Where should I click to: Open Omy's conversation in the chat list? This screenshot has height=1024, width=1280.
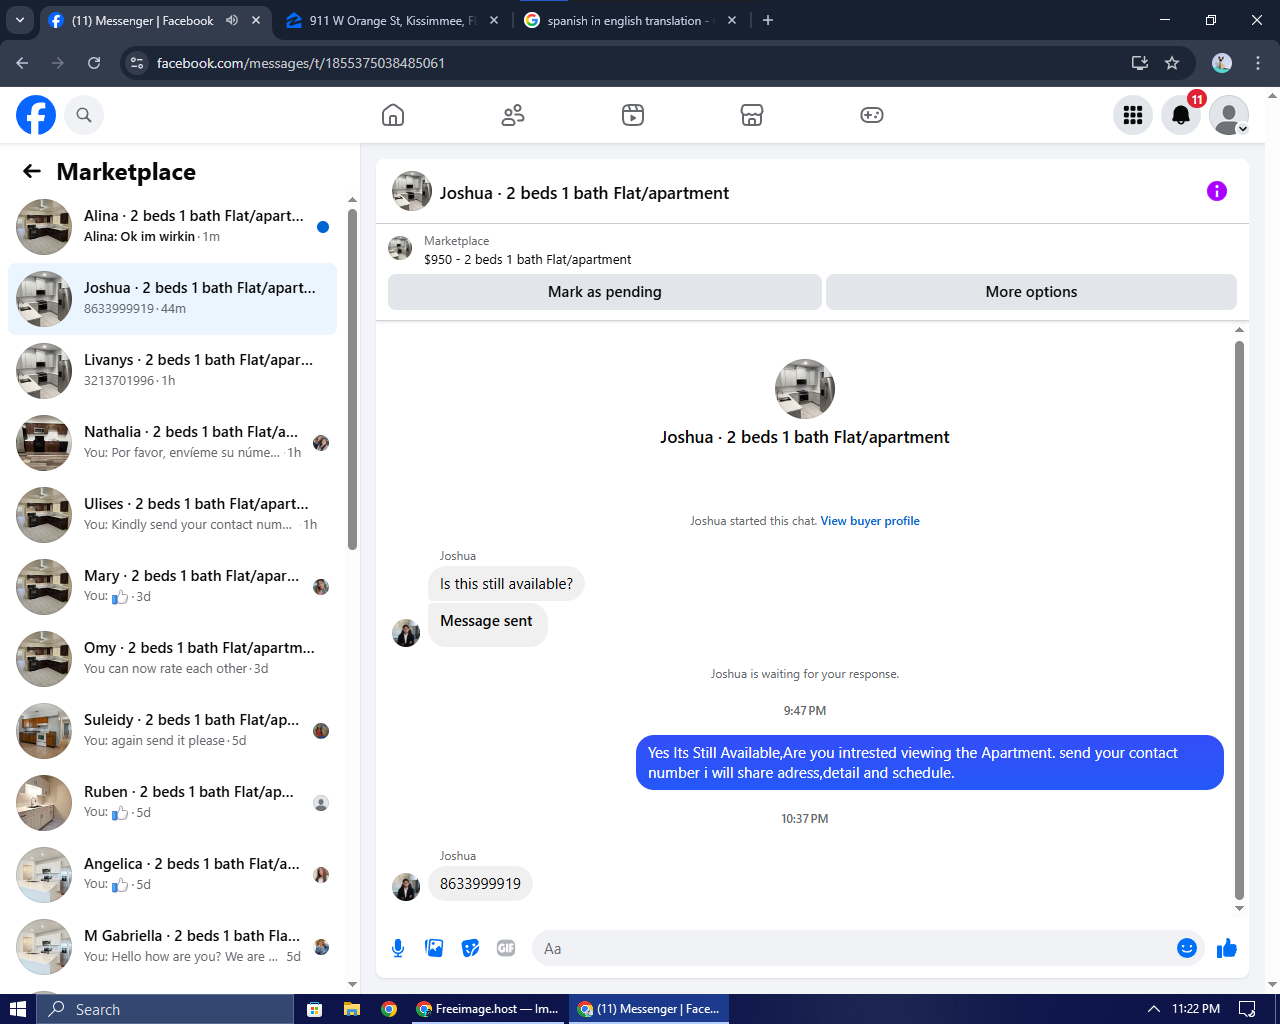(x=172, y=659)
